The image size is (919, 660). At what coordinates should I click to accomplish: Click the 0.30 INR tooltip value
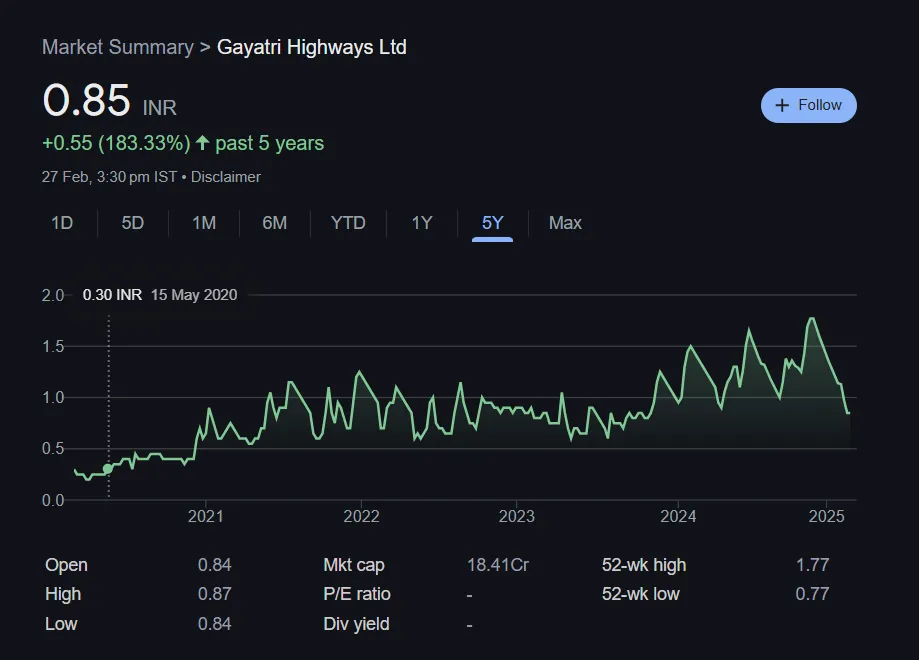(x=113, y=295)
